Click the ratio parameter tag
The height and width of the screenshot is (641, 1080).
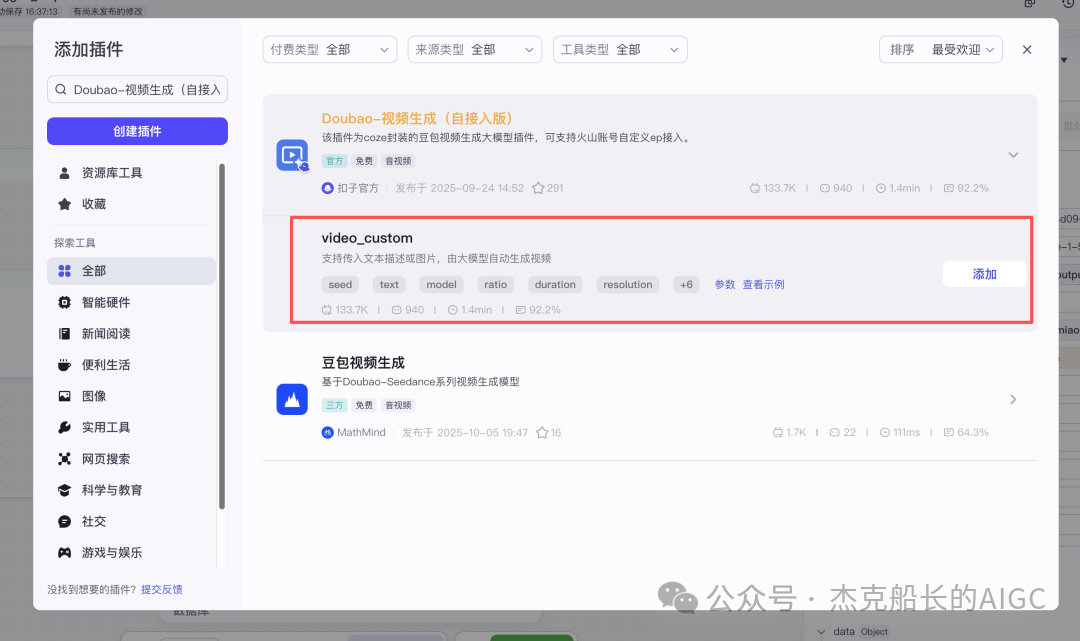(495, 284)
